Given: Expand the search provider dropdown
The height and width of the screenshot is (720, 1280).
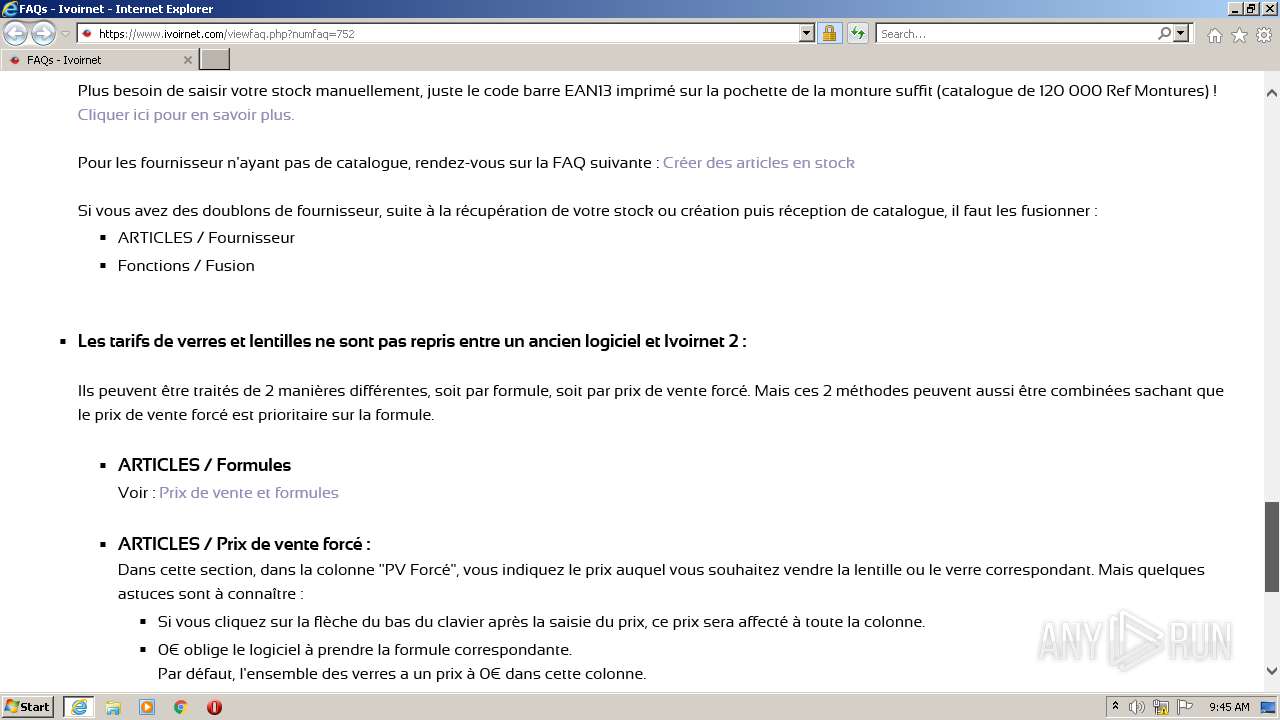Looking at the screenshot, I should pos(1181,33).
